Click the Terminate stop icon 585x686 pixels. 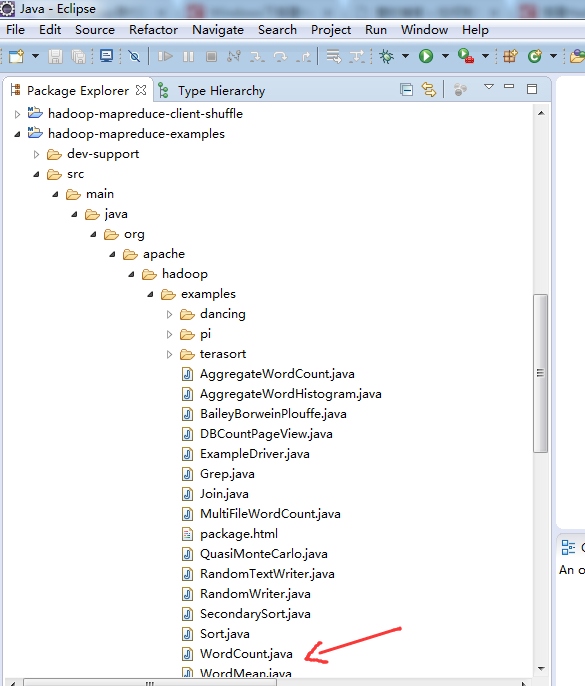tap(211, 56)
